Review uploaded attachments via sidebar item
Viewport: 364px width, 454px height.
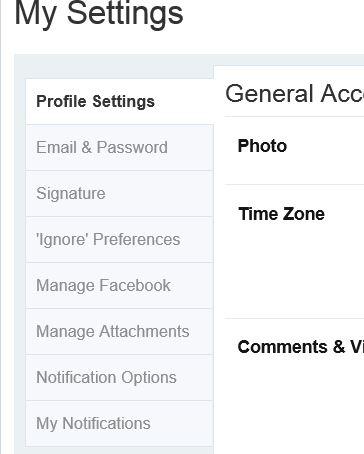[x=119, y=331]
